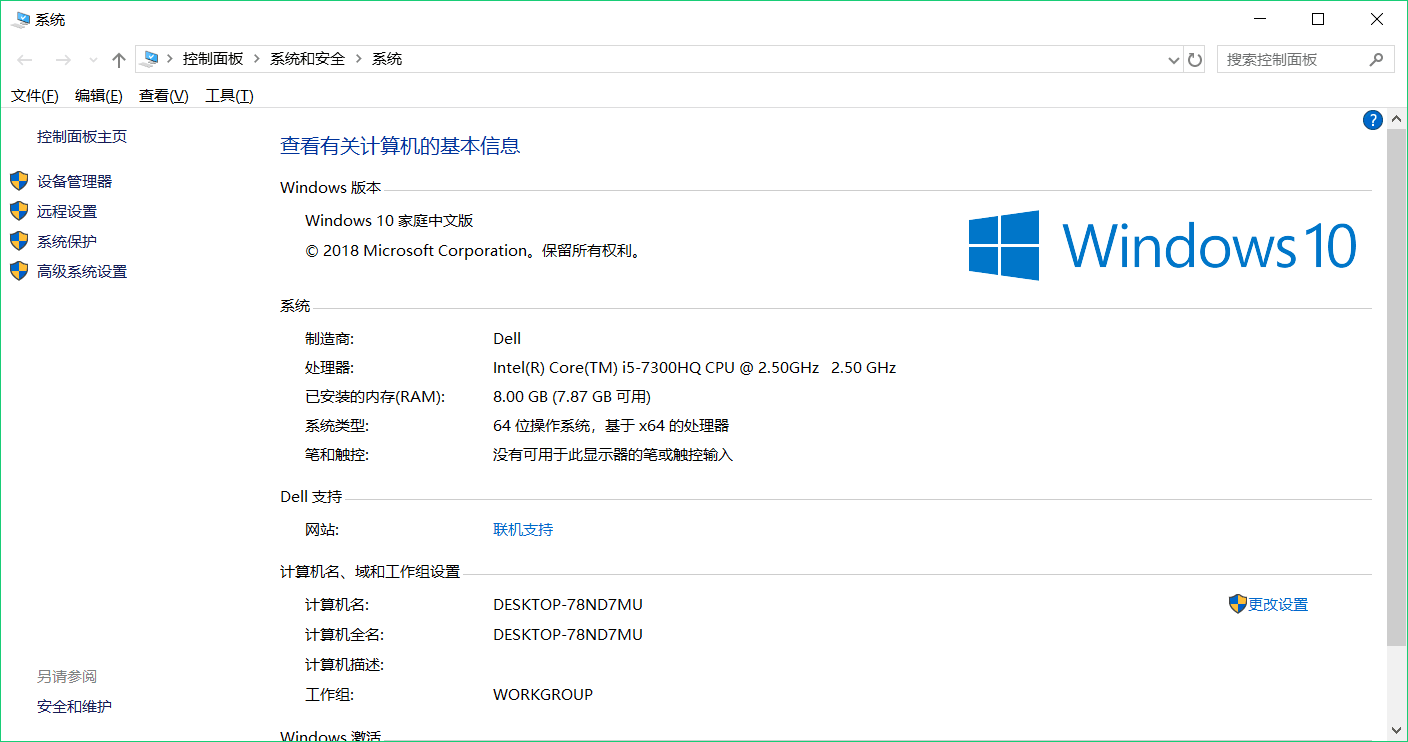Click the Windows 10 logo
Screen dimensions: 1408x742
tap(1162, 245)
